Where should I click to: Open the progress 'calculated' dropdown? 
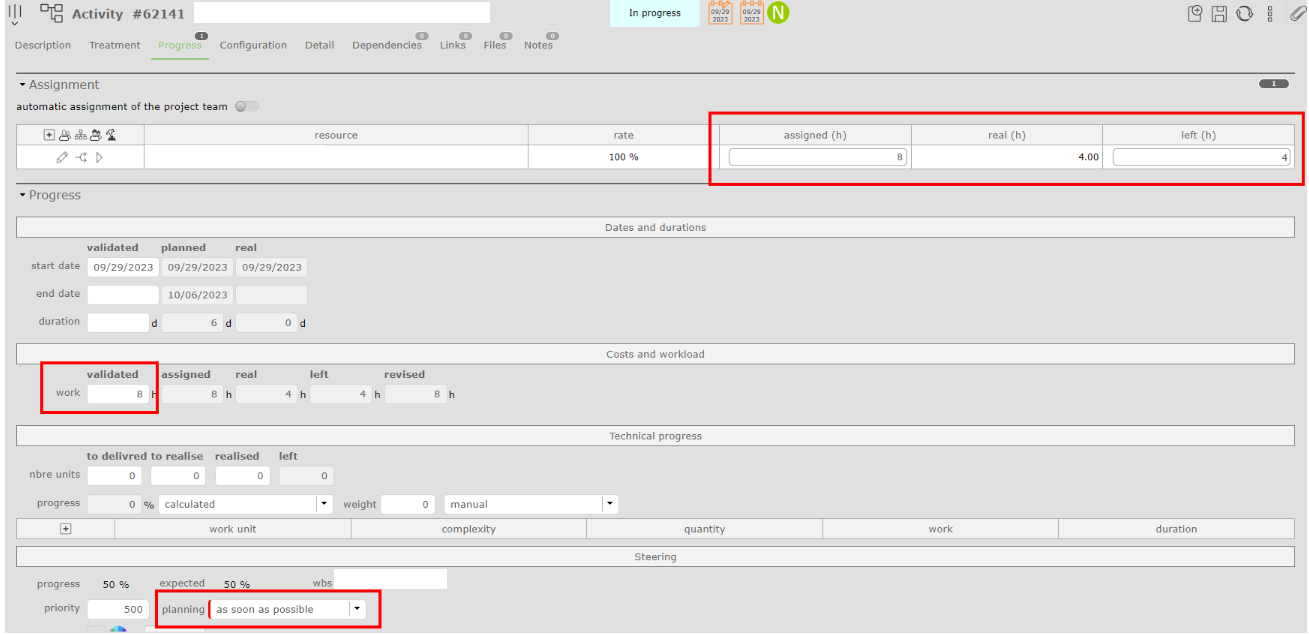pyautogui.click(x=324, y=504)
